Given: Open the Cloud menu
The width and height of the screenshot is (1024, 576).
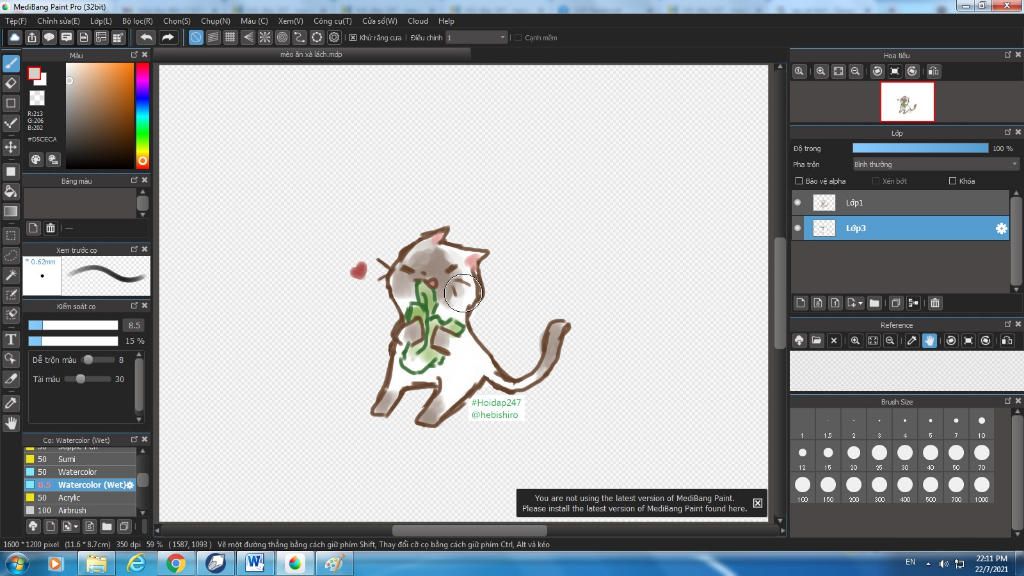Looking at the screenshot, I should point(418,21).
